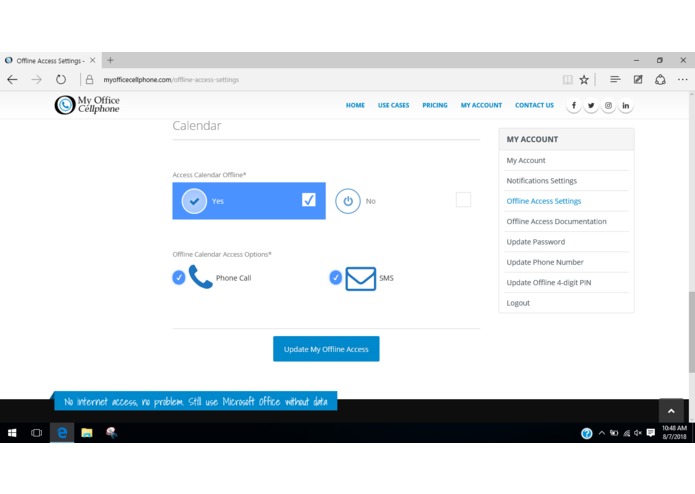This screenshot has height=494, width=695.
Task: Click the browser Back arrow
Action: tap(12, 80)
